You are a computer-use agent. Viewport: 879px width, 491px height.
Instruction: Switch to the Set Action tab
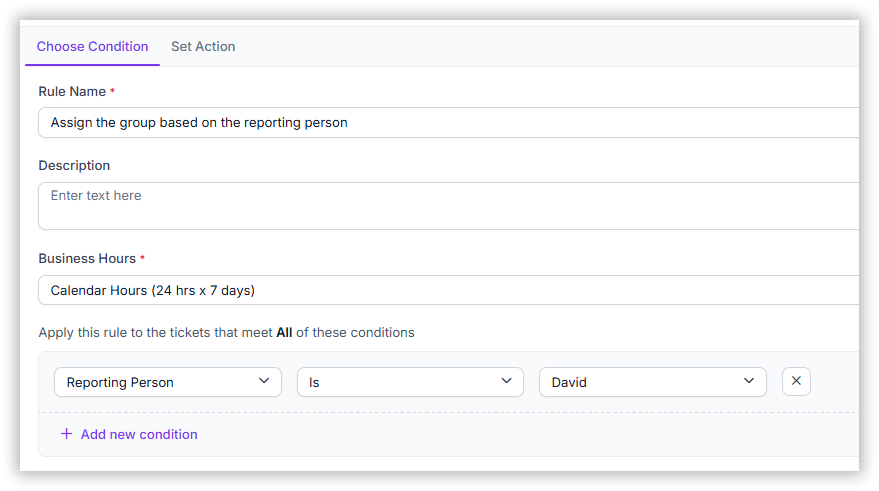tap(203, 47)
